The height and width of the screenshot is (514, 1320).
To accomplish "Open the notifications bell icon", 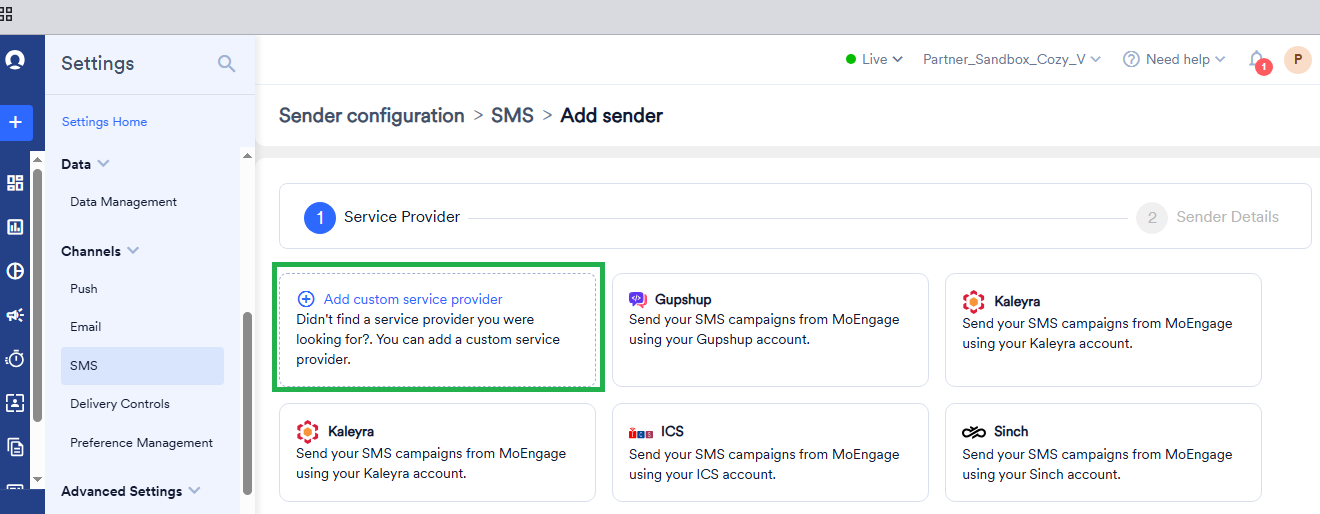I will [x=1256, y=60].
